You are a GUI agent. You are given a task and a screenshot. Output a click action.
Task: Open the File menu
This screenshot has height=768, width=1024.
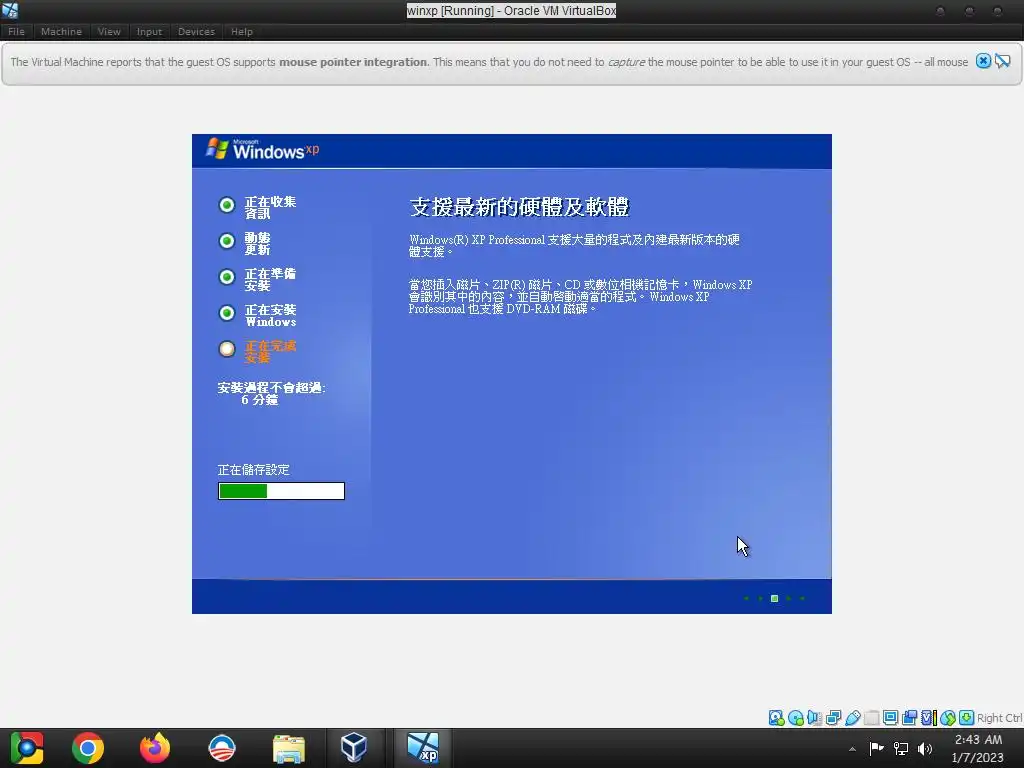tap(16, 31)
